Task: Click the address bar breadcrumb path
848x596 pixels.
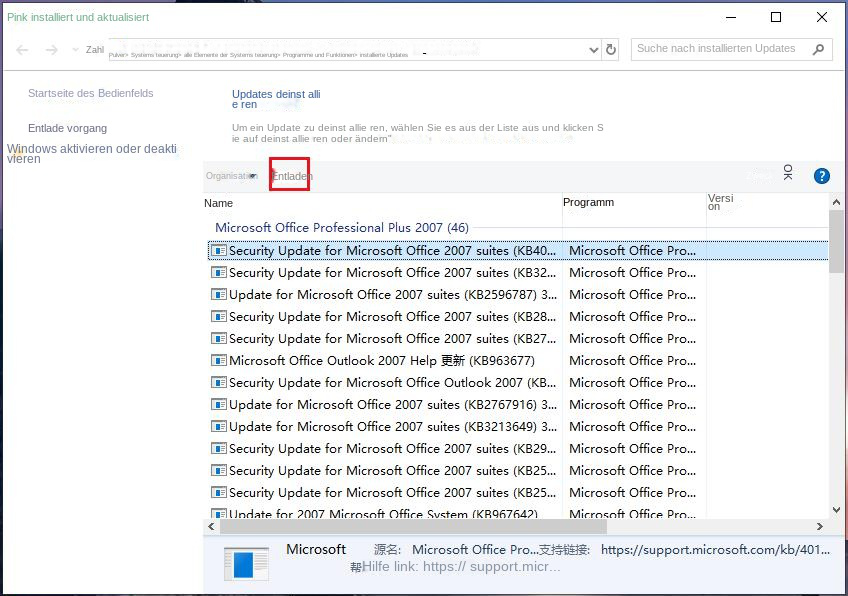Action: point(259,55)
